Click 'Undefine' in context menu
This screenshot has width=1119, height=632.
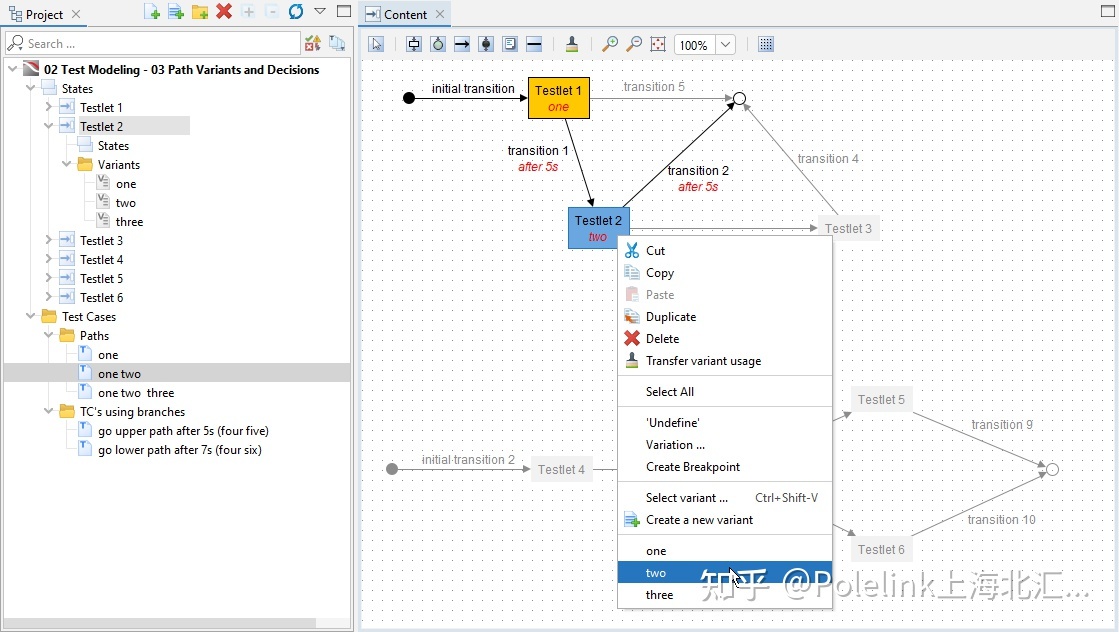[724, 422]
